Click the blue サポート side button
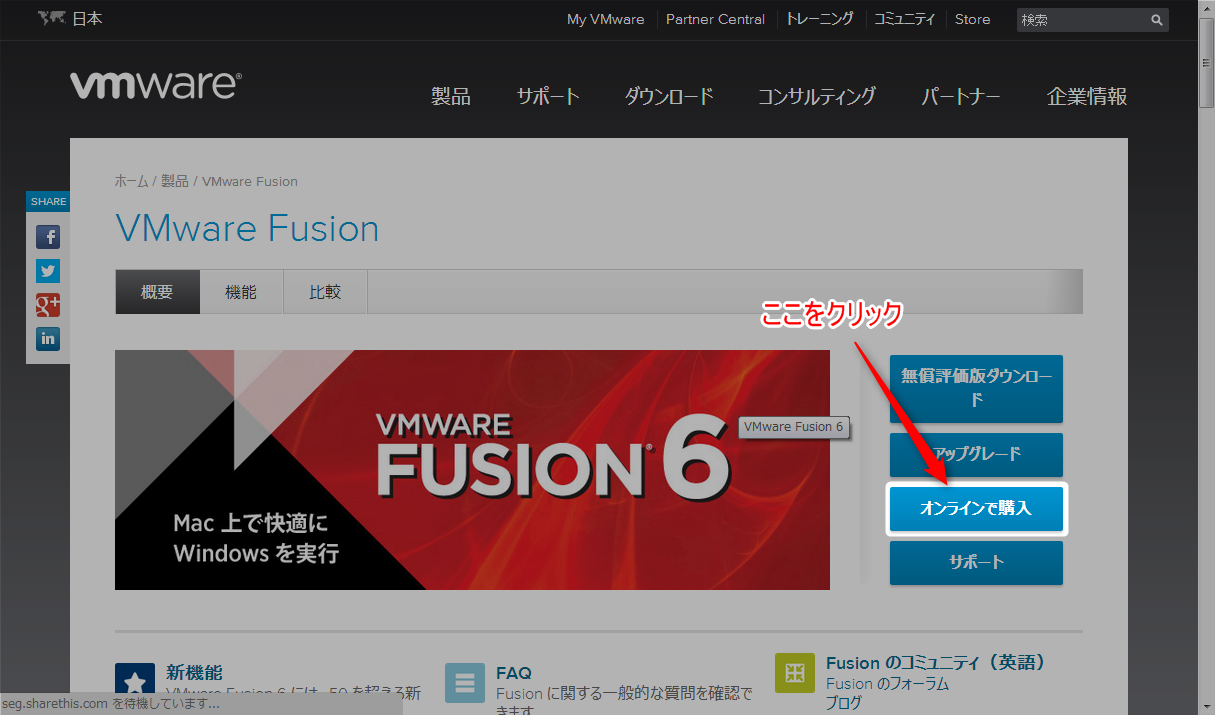This screenshot has height=715, width=1215. tap(976, 563)
